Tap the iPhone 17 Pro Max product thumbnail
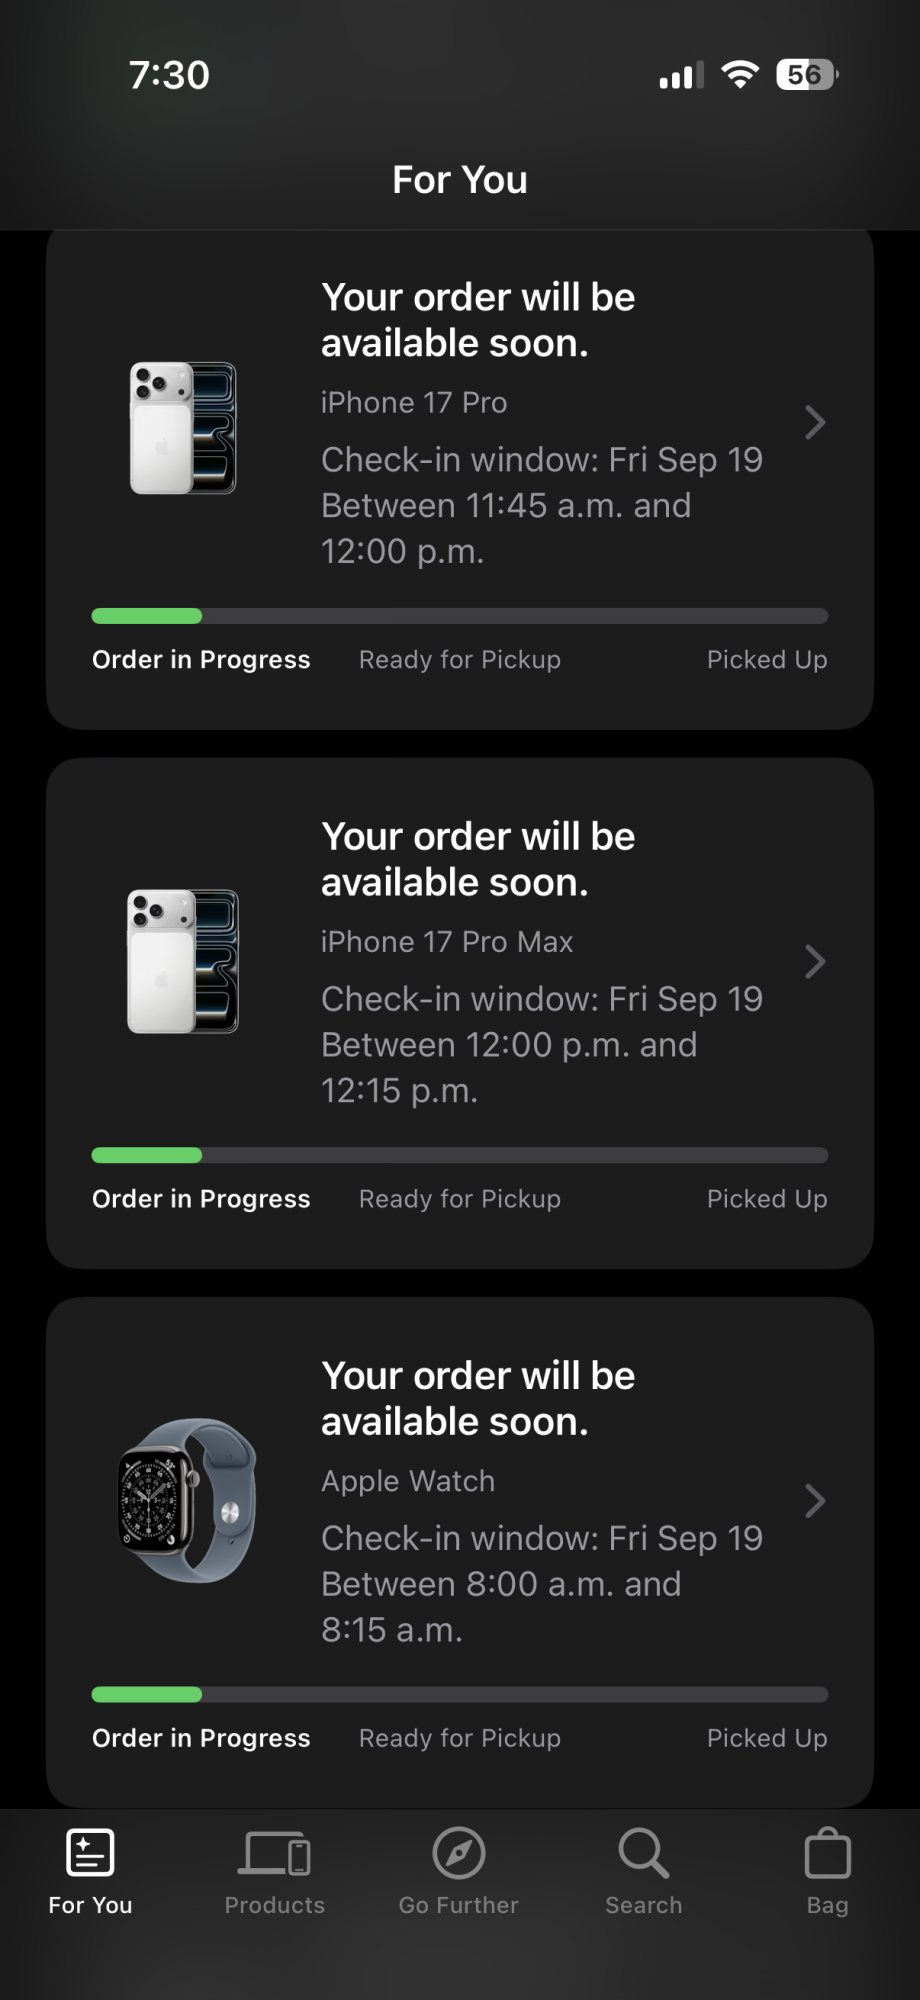The width and height of the screenshot is (920, 2000). pyautogui.click(x=183, y=961)
